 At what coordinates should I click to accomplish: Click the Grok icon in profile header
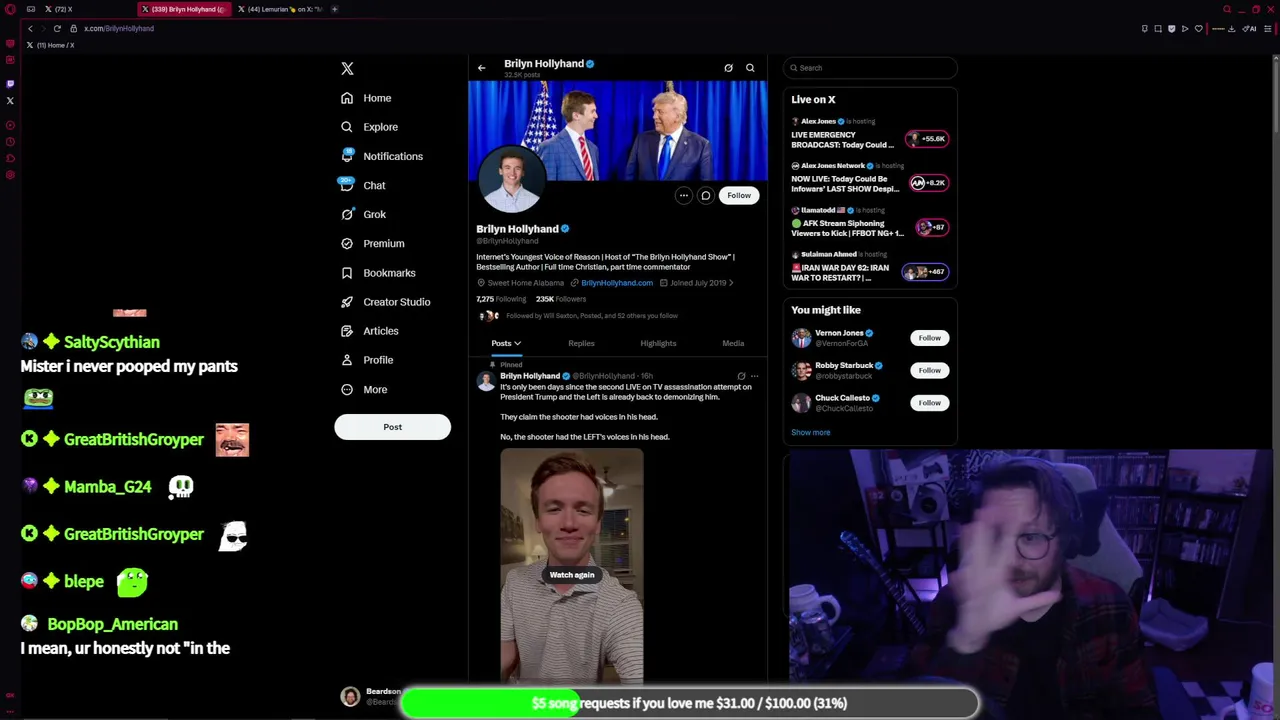[x=728, y=68]
